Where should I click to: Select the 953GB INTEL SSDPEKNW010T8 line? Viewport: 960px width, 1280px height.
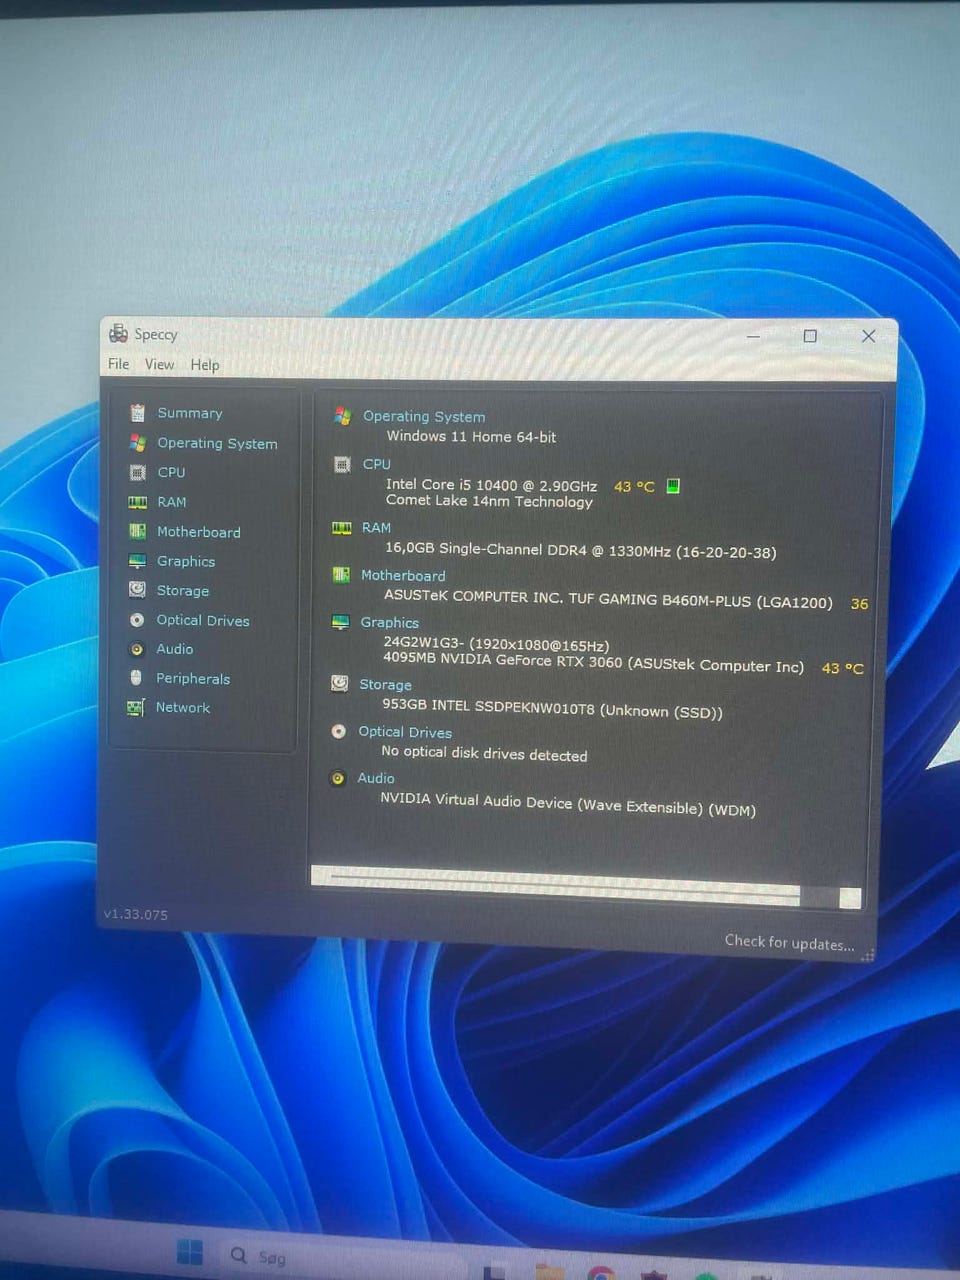click(552, 708)
